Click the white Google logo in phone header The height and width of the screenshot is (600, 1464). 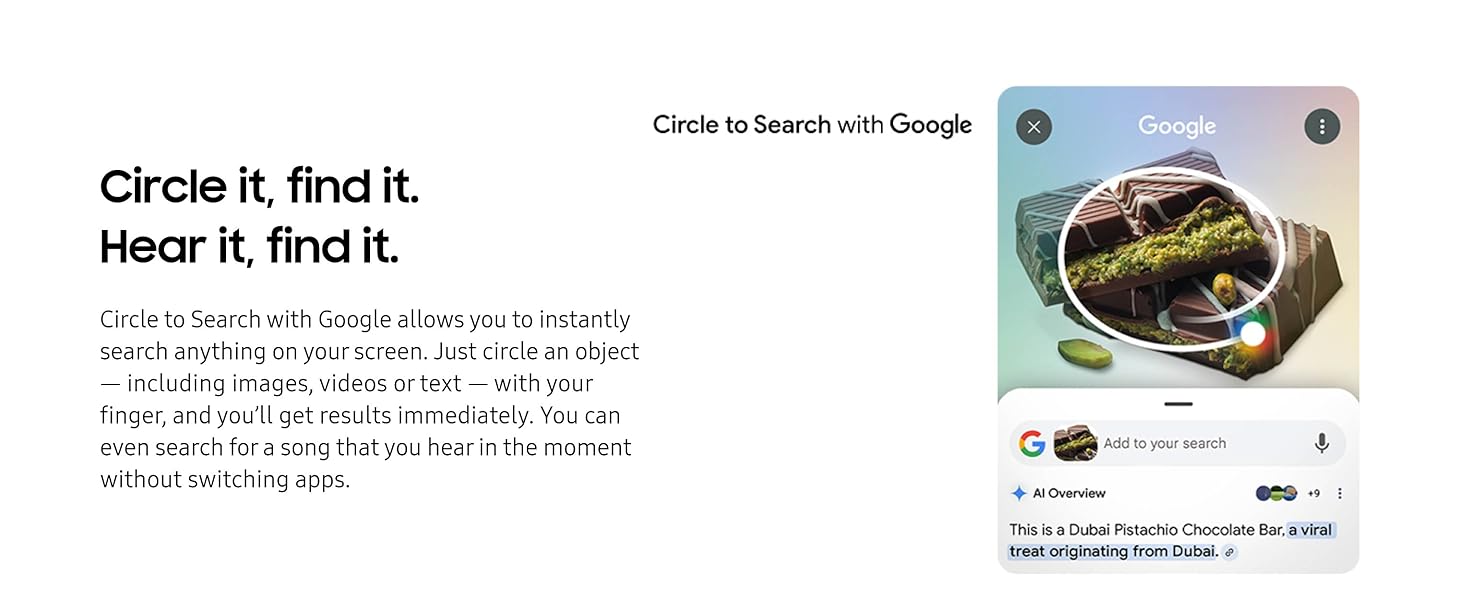pos(1177,127)
